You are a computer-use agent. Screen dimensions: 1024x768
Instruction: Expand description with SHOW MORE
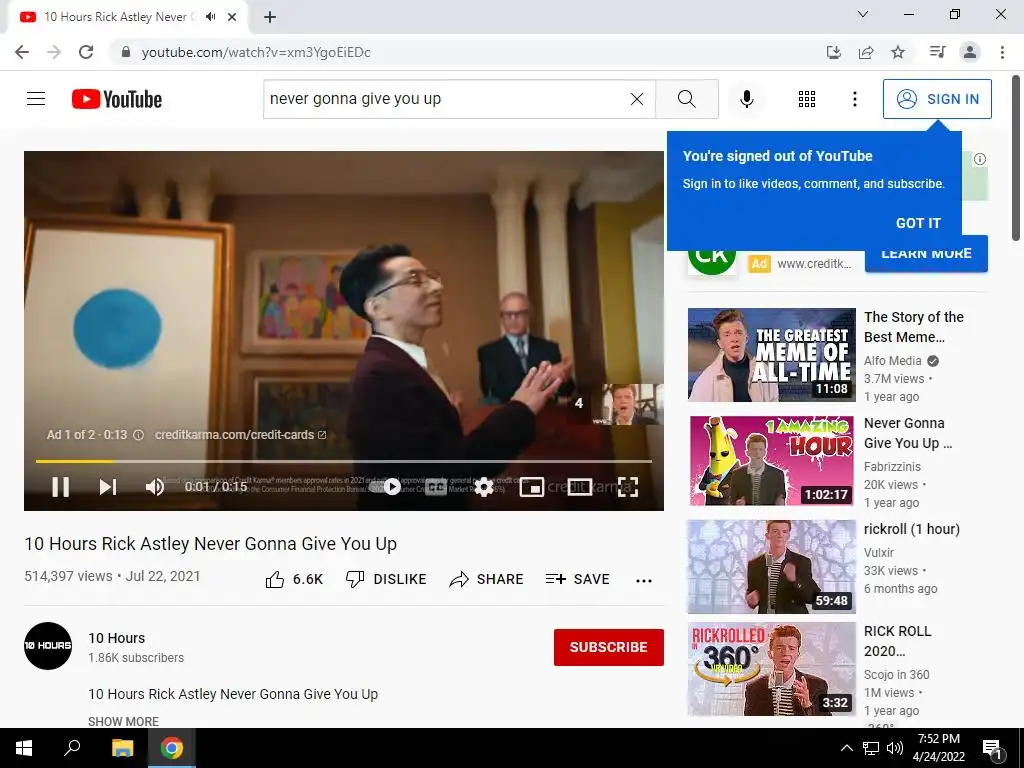point(123,721)
